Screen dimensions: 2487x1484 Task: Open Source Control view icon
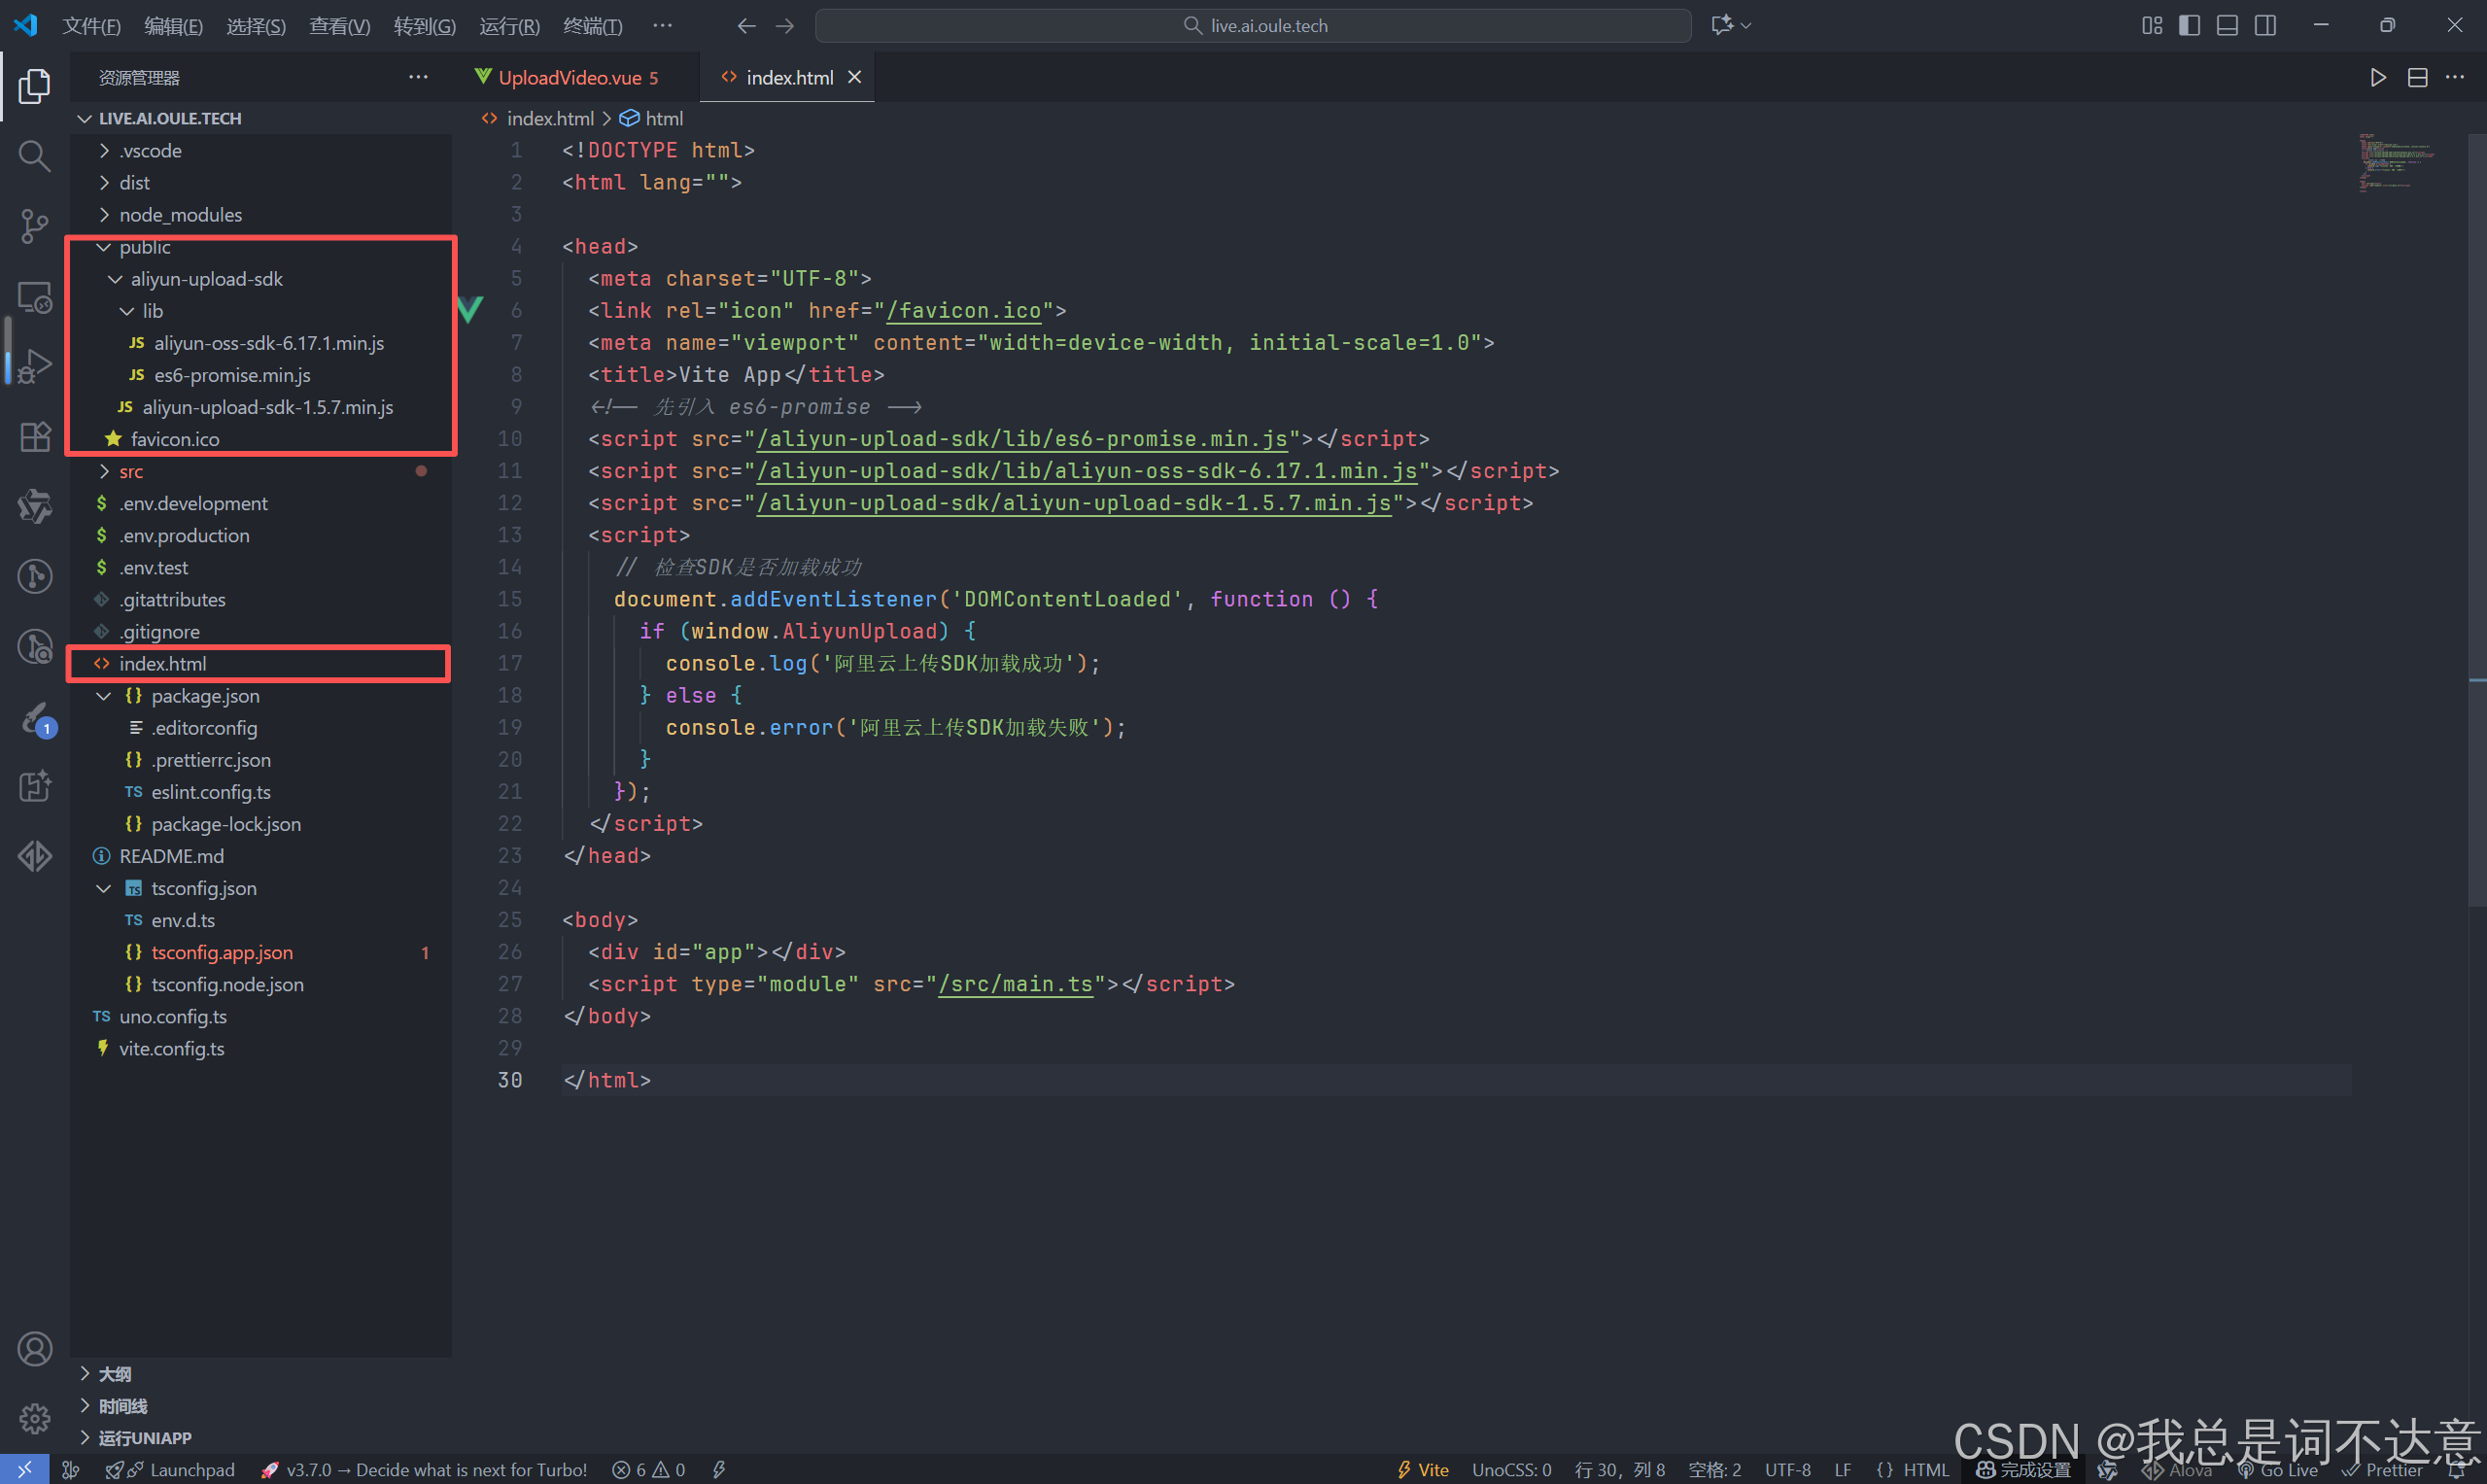(x=34, y=226)
